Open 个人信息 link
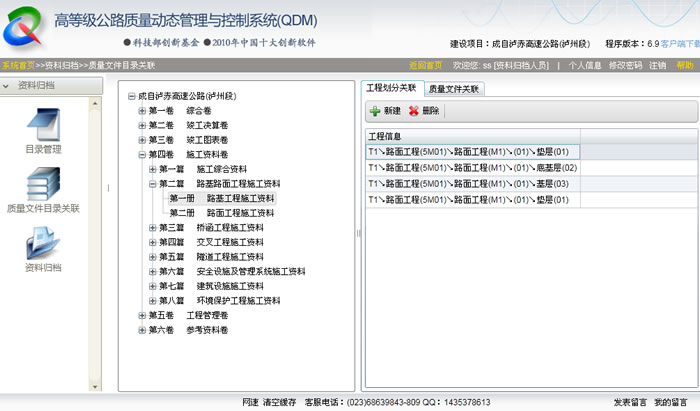 tap(585, 65)
